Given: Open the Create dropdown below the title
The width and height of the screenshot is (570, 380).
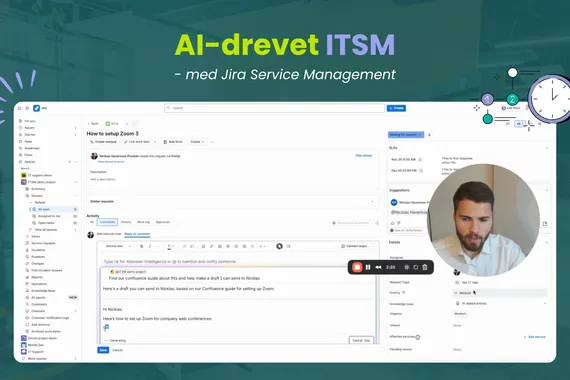Looking at the screenshot, I should coord(197,142).
